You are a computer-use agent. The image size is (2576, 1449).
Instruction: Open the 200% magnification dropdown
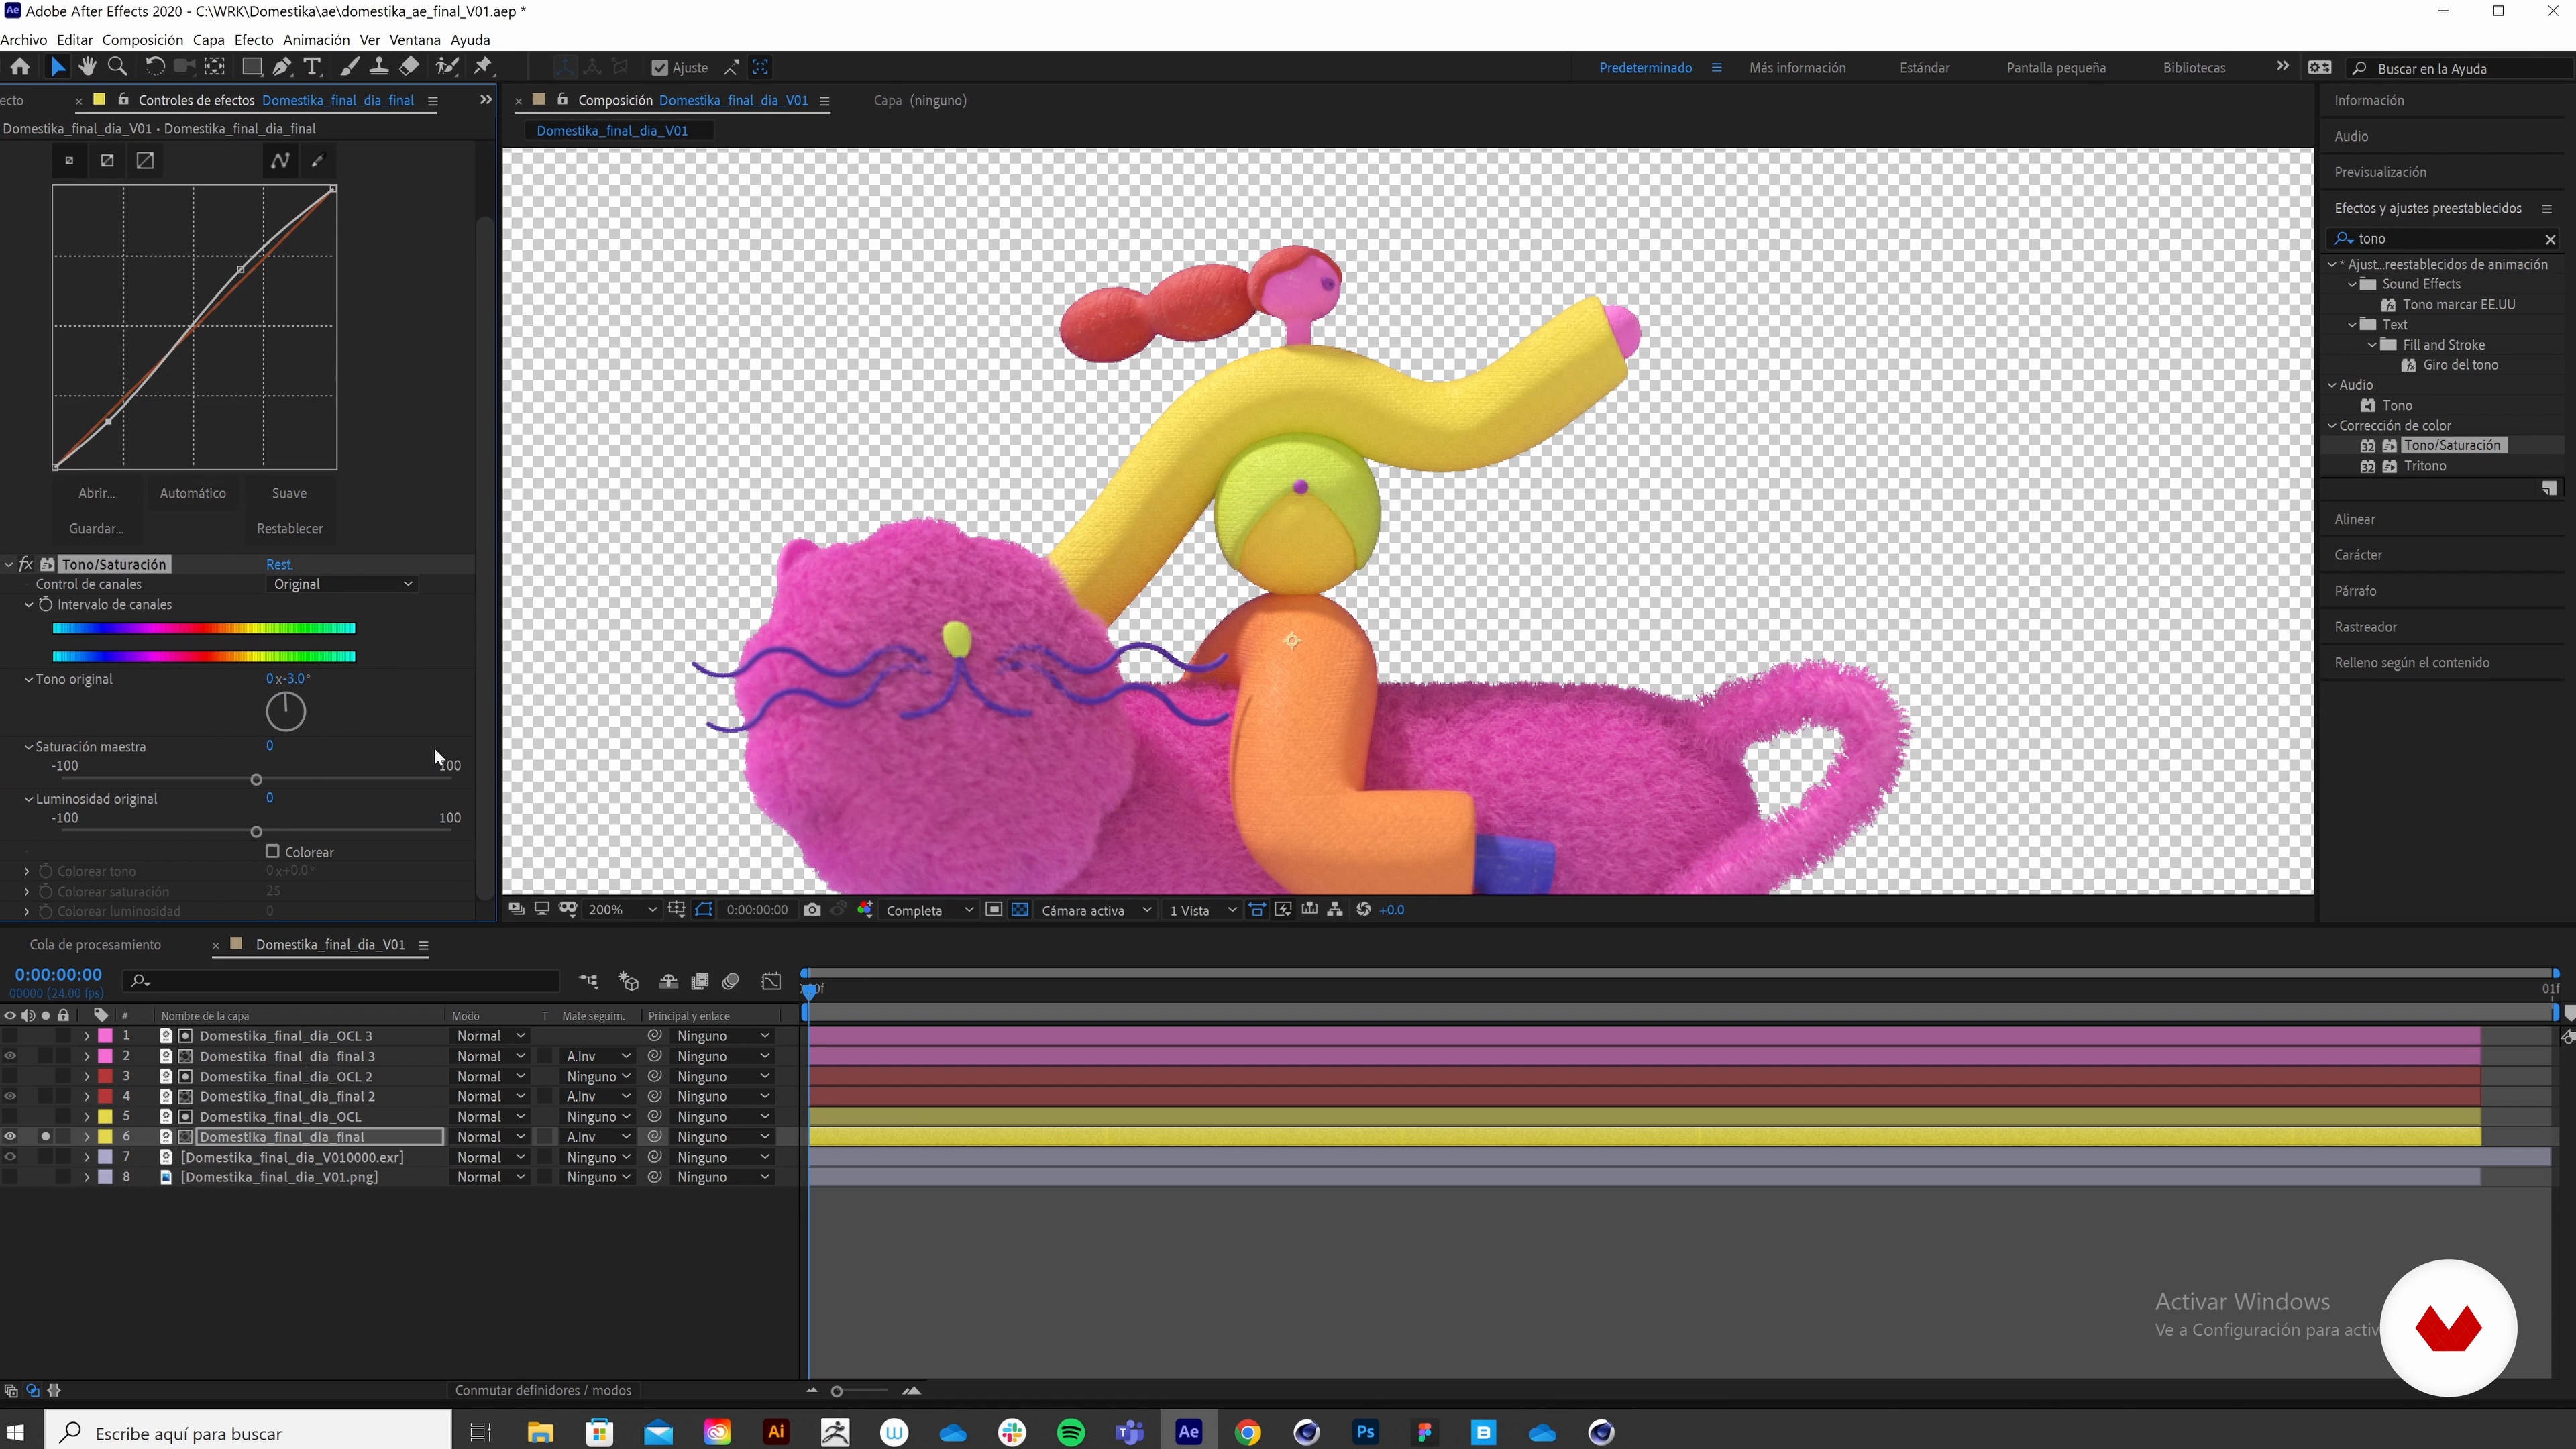click(x=622, y=909)
